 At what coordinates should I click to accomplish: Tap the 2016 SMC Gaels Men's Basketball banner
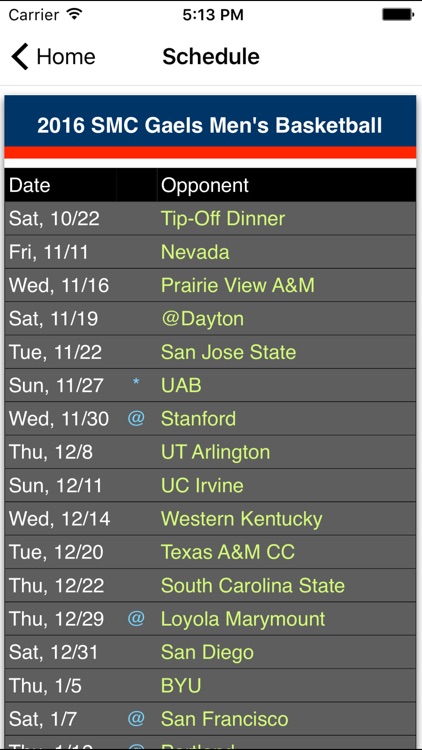[211, 125]
